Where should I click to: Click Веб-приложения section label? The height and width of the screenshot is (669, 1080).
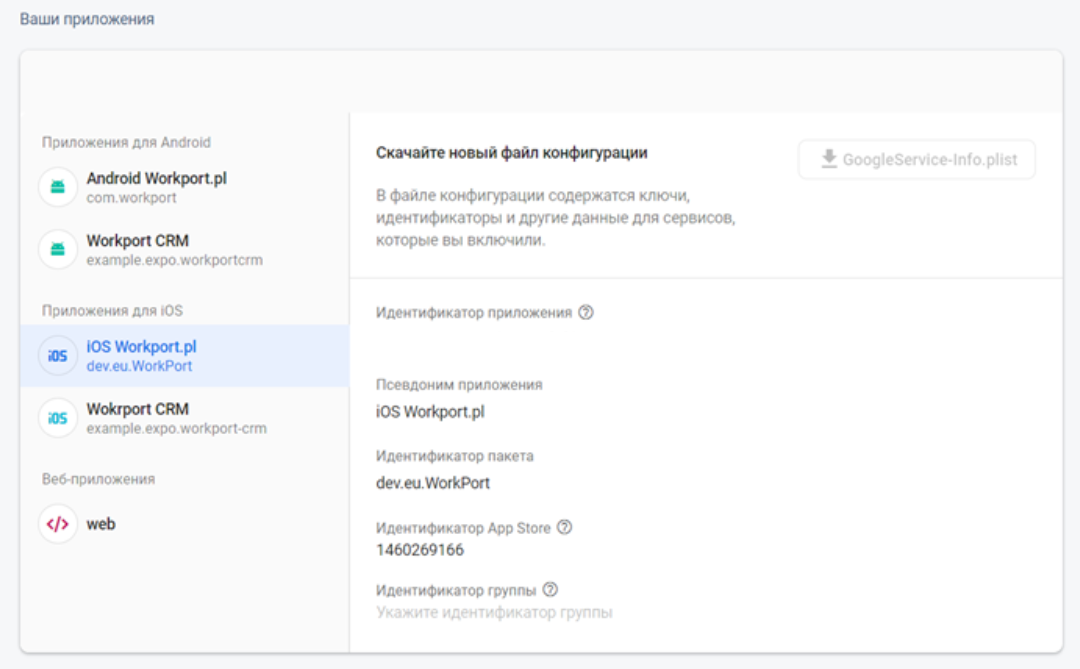pyautogui.click(x=98, y=479)
